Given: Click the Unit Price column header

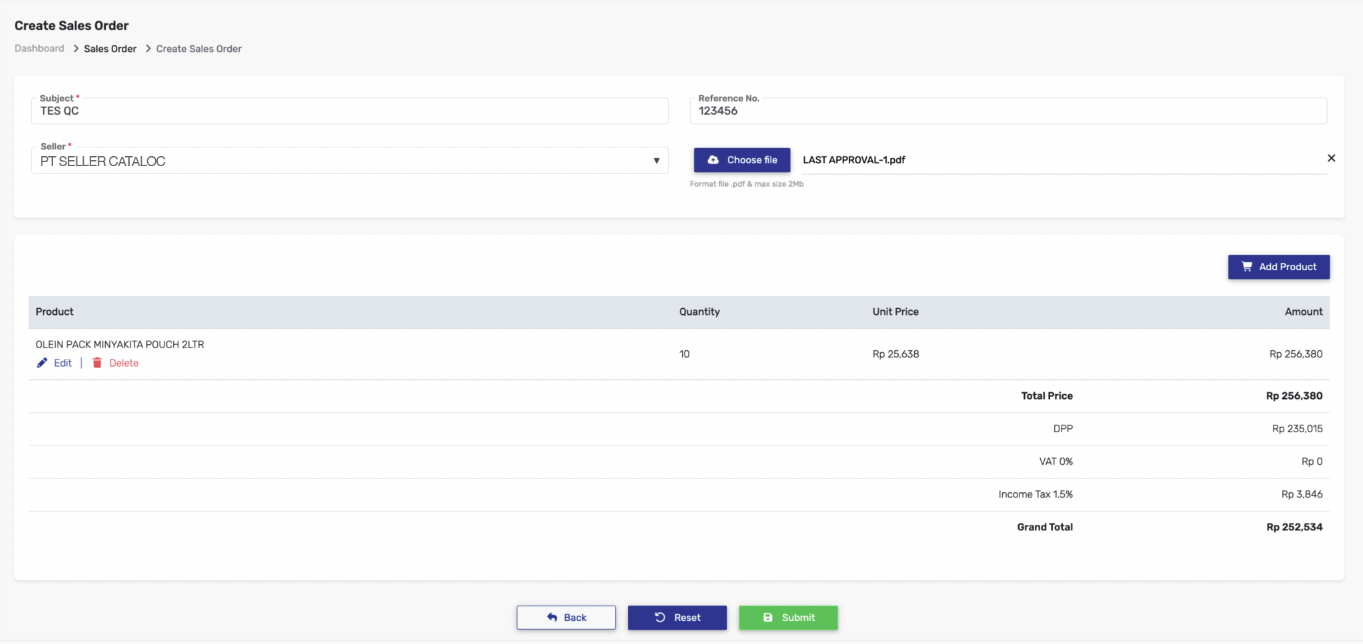Looking at the screenshot, I should click(x=895, y=312).
